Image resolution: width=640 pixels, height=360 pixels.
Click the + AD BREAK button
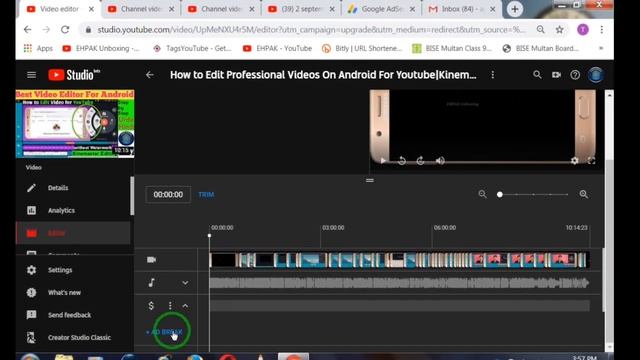pyautogui.click(x=164, y=332)
